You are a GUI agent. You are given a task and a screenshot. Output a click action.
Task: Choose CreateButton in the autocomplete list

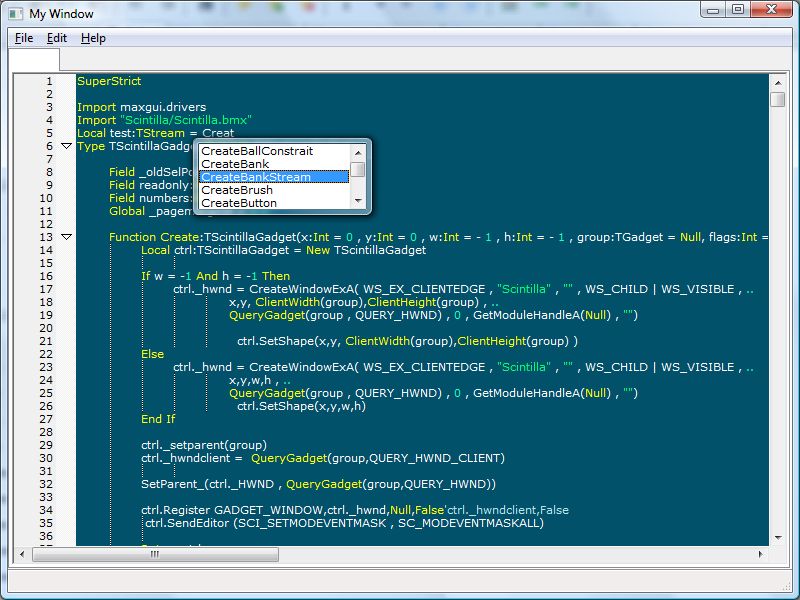point(239,203)
